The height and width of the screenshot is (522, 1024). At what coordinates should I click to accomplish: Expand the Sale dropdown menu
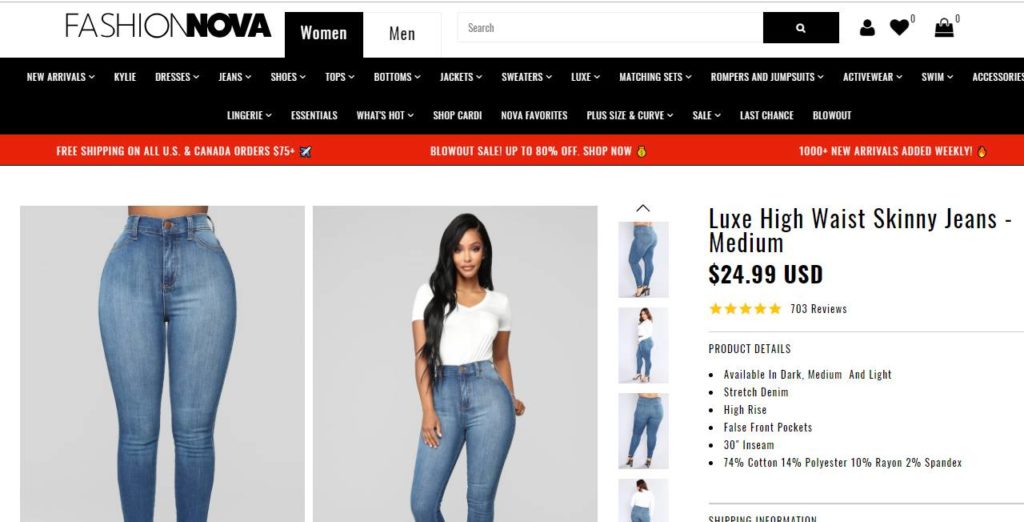tap(707, 116)
